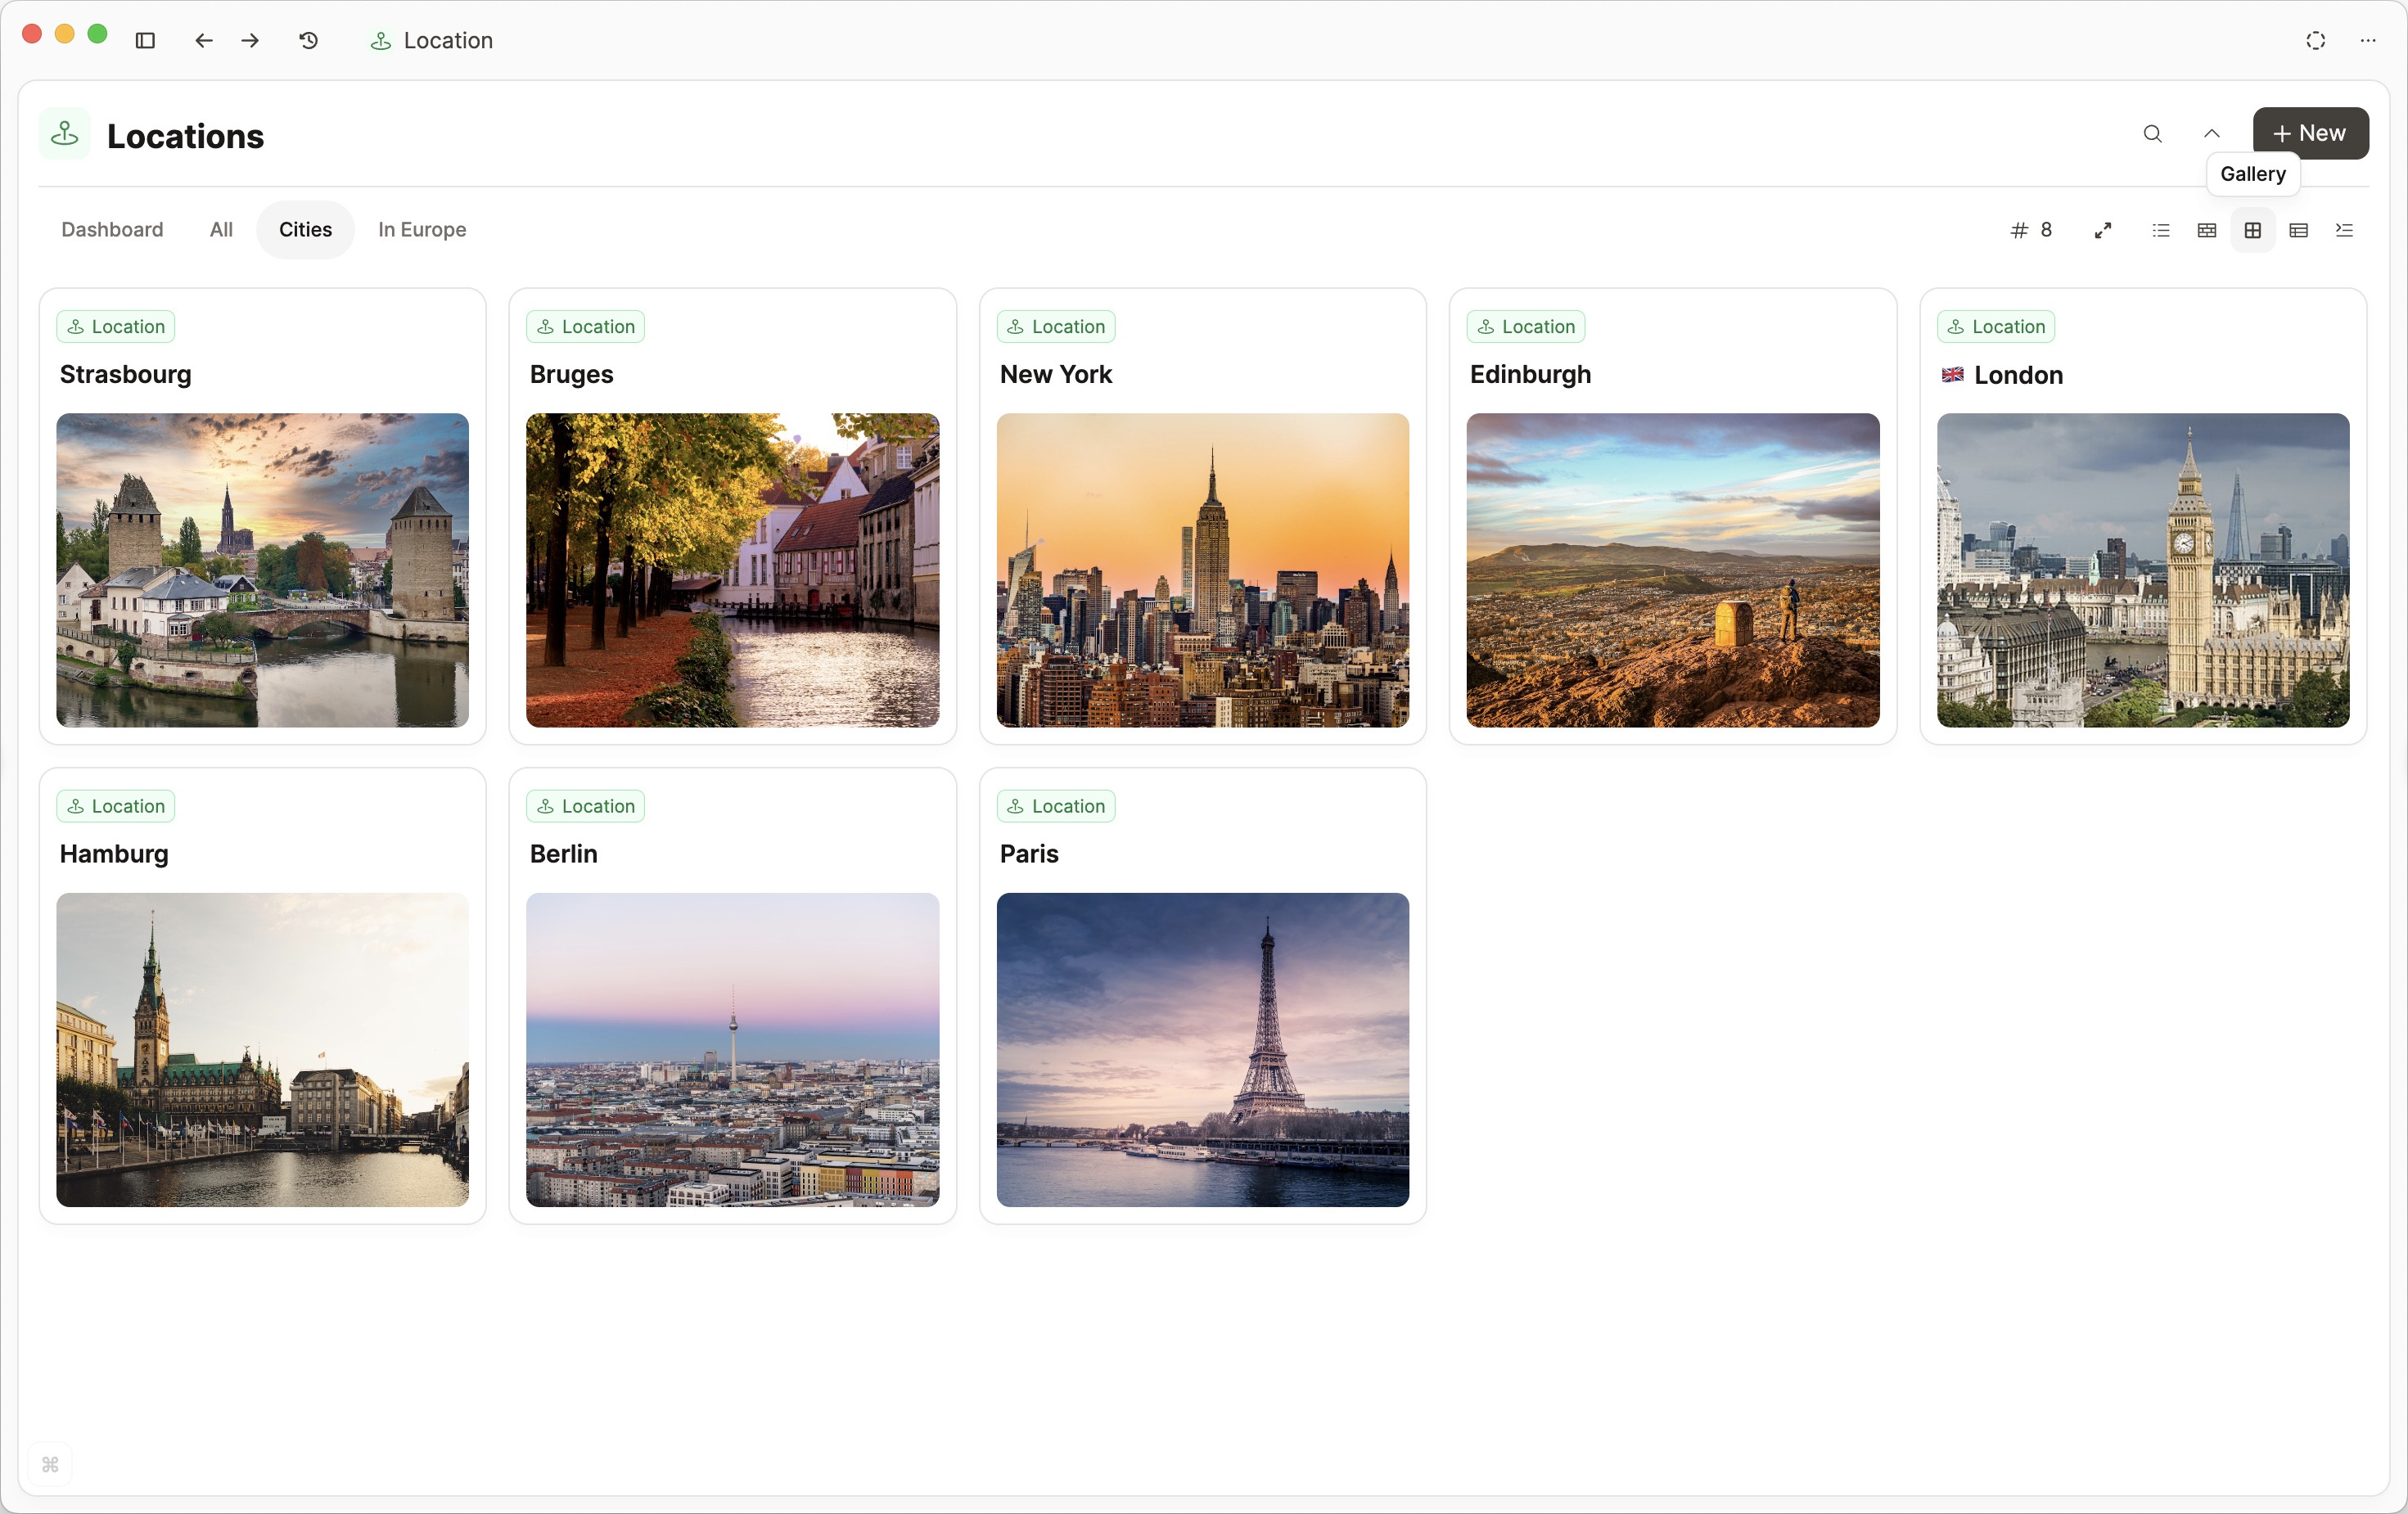Switch to the indented outline view icon
The height and width of the screenshot is (1514, 2408).
tap(2344, 231)
